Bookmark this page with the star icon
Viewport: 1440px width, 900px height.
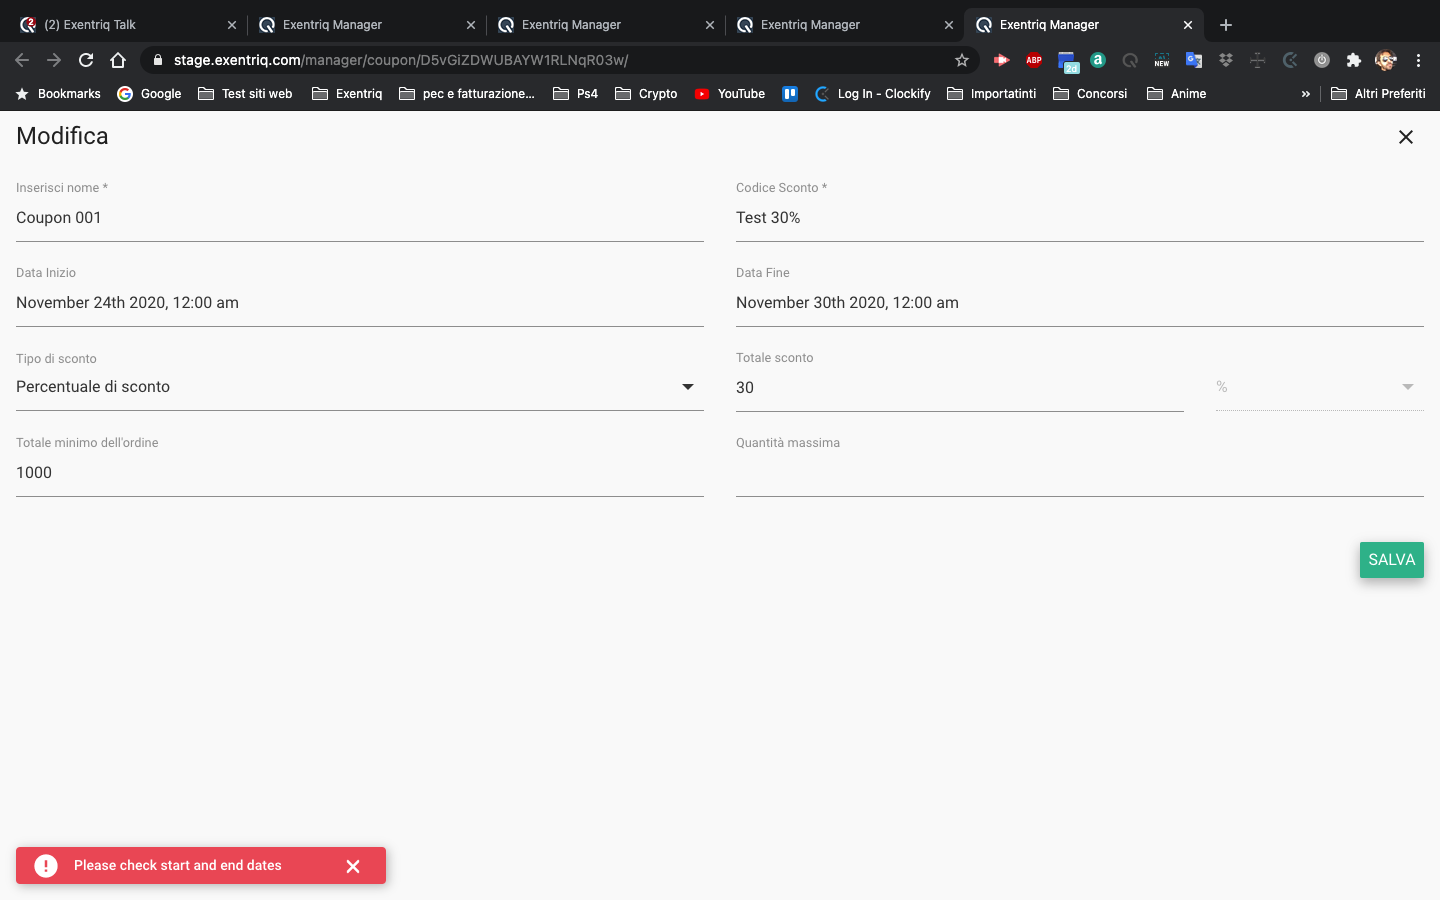click(x=962, y=60)
